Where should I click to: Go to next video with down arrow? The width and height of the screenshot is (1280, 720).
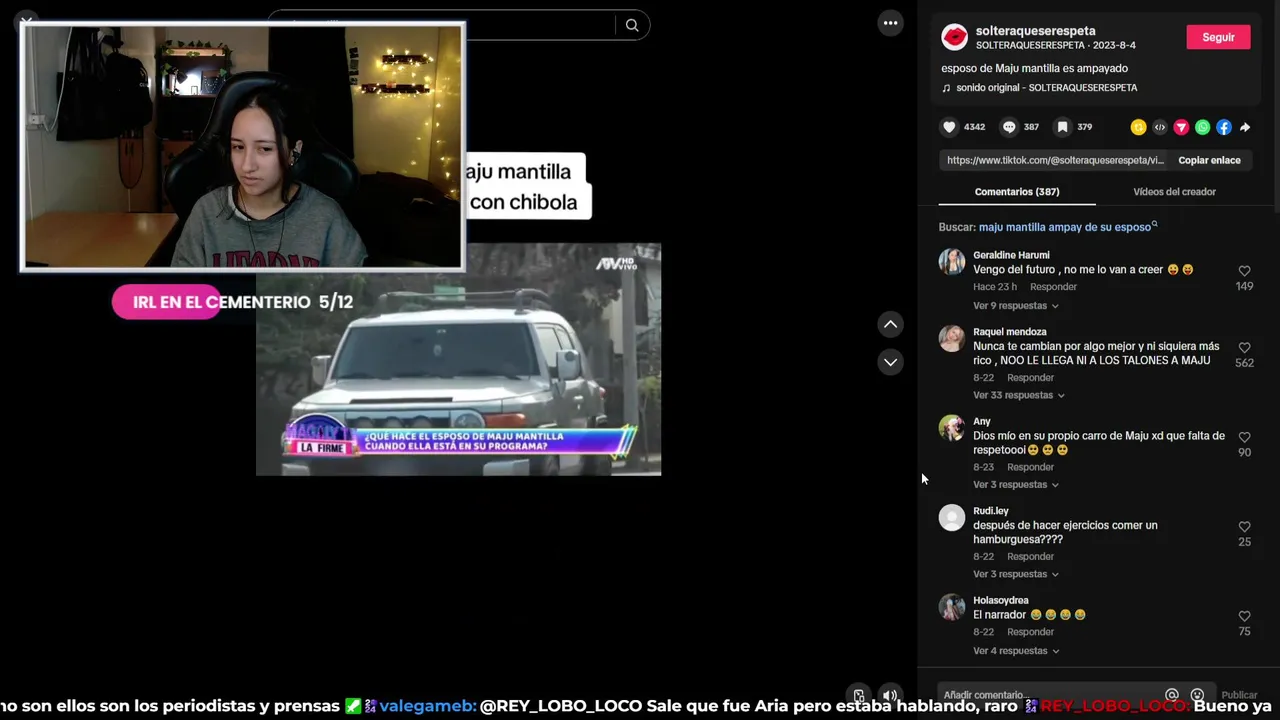pyautogui.click(x=890, y=362)
